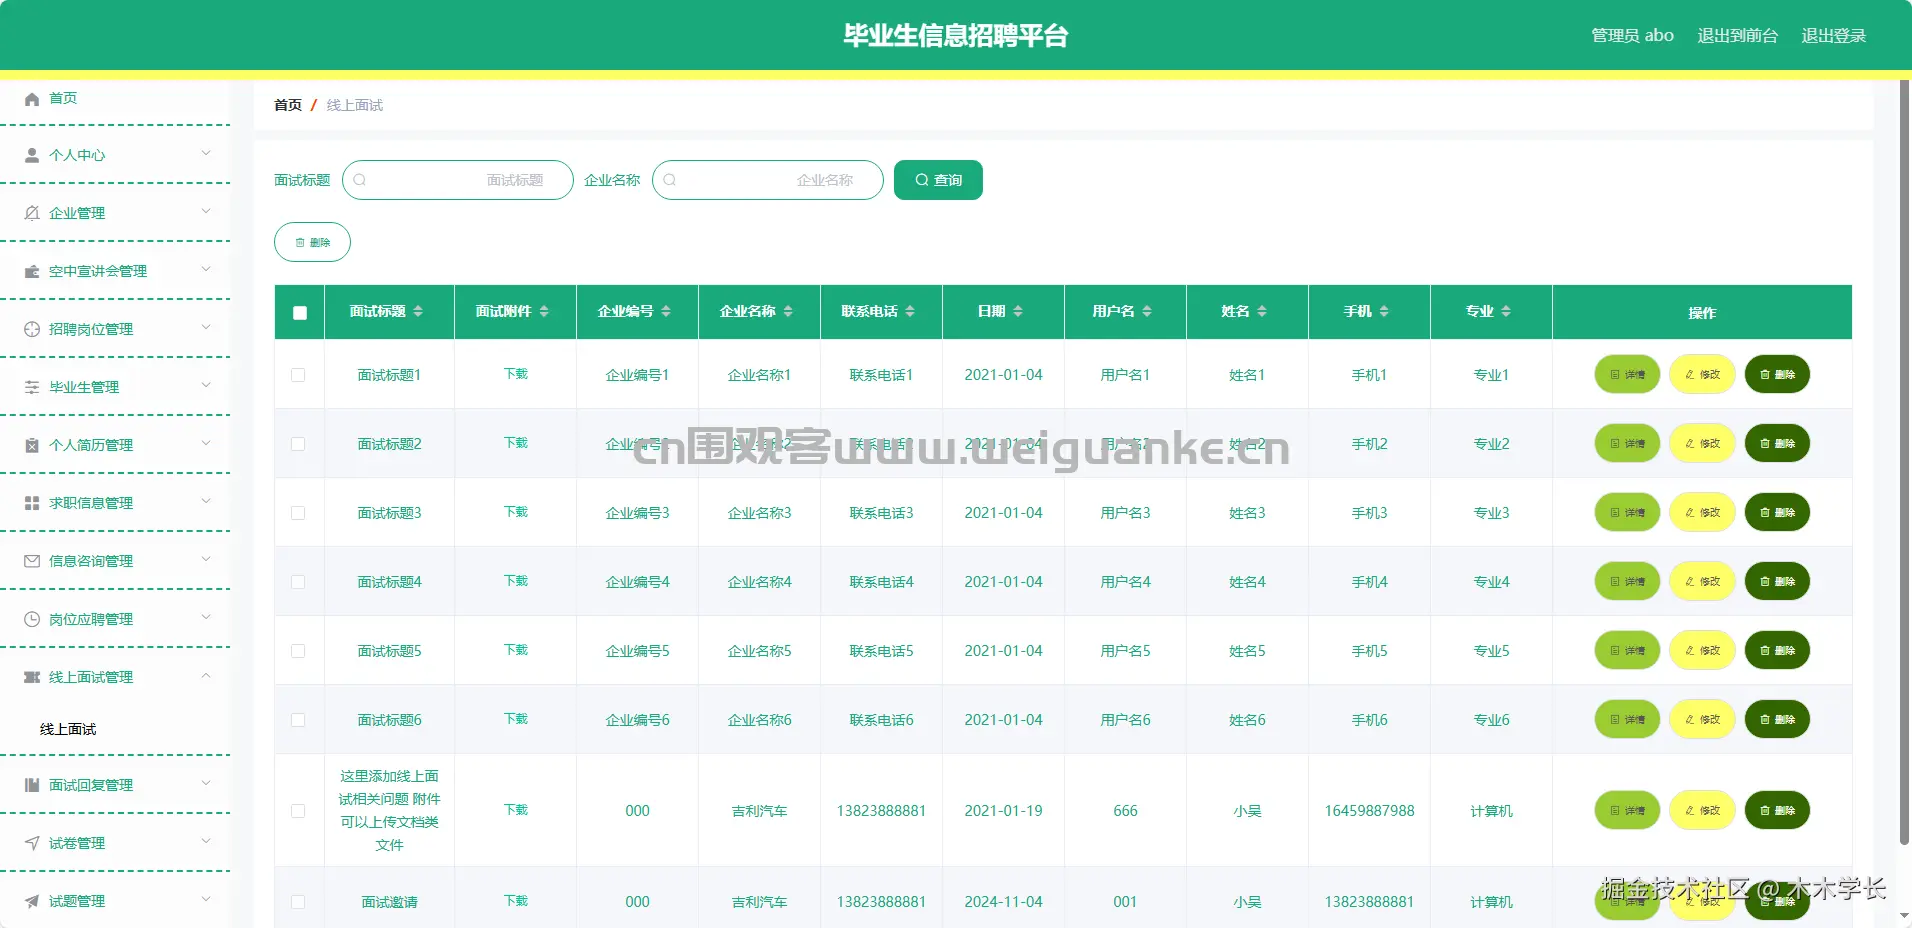
Task: Sort by 面试附件 using its sort arrows
Action: 544,311
